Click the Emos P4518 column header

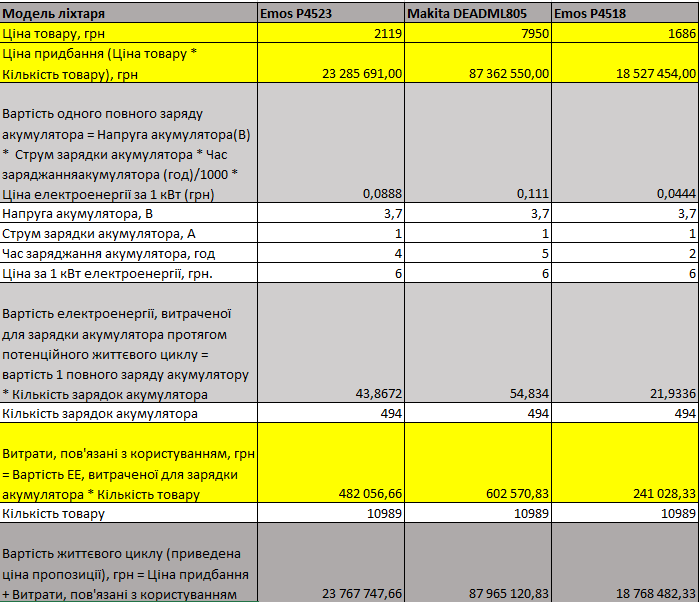pyautogui.click(x=625, y=13)
